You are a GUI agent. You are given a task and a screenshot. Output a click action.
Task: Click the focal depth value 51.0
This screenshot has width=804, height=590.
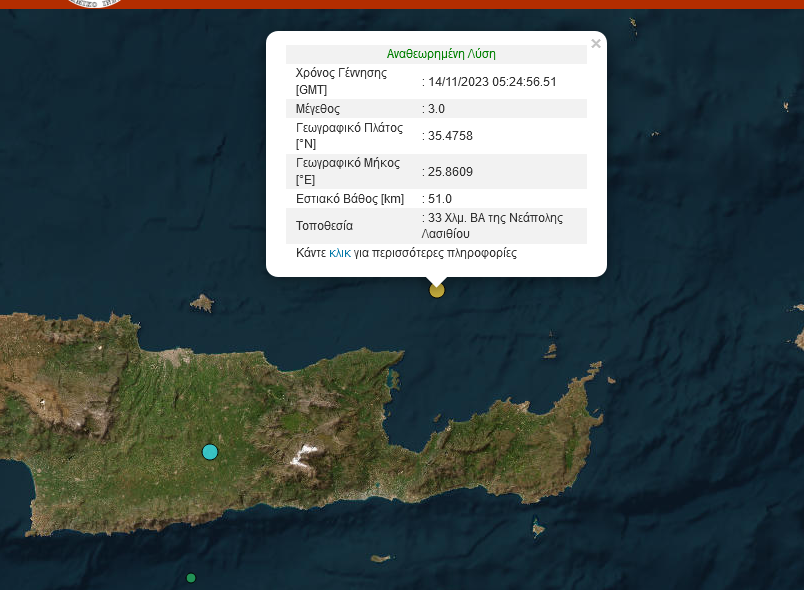[441, 199]
